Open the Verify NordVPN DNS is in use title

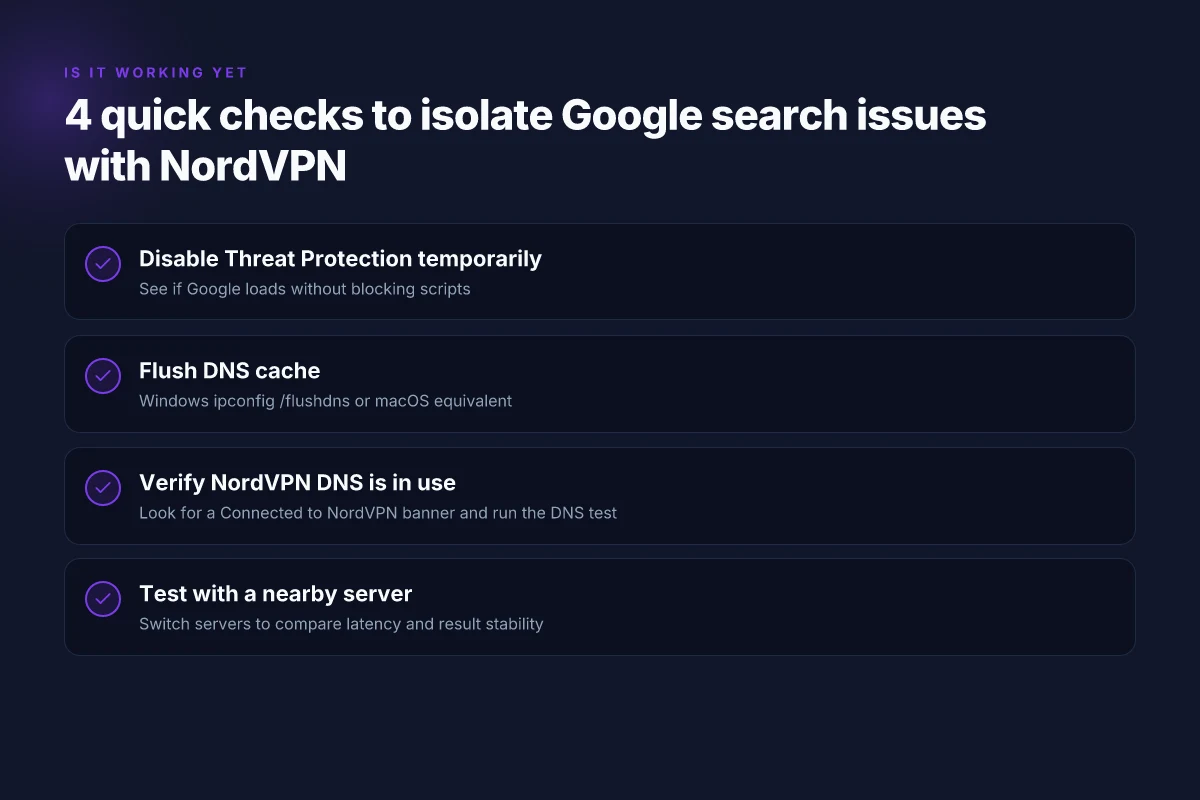[297, 483]
